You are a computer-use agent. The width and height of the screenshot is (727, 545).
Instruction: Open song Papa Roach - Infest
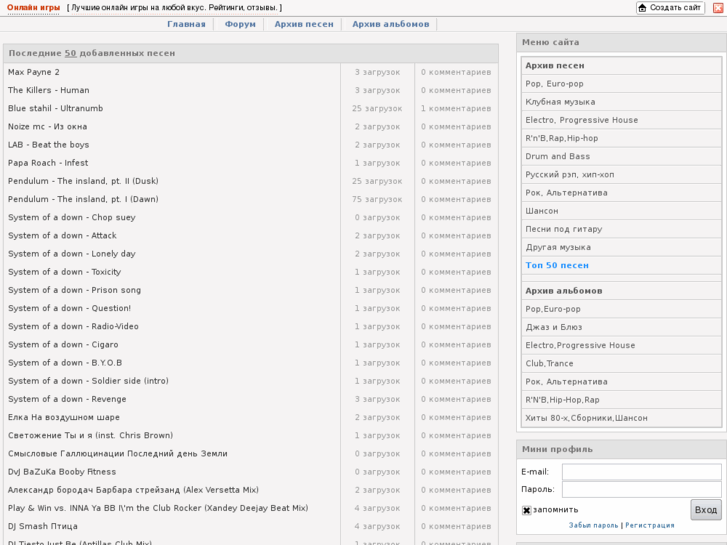pyautogui.click(x=48, y=163)
